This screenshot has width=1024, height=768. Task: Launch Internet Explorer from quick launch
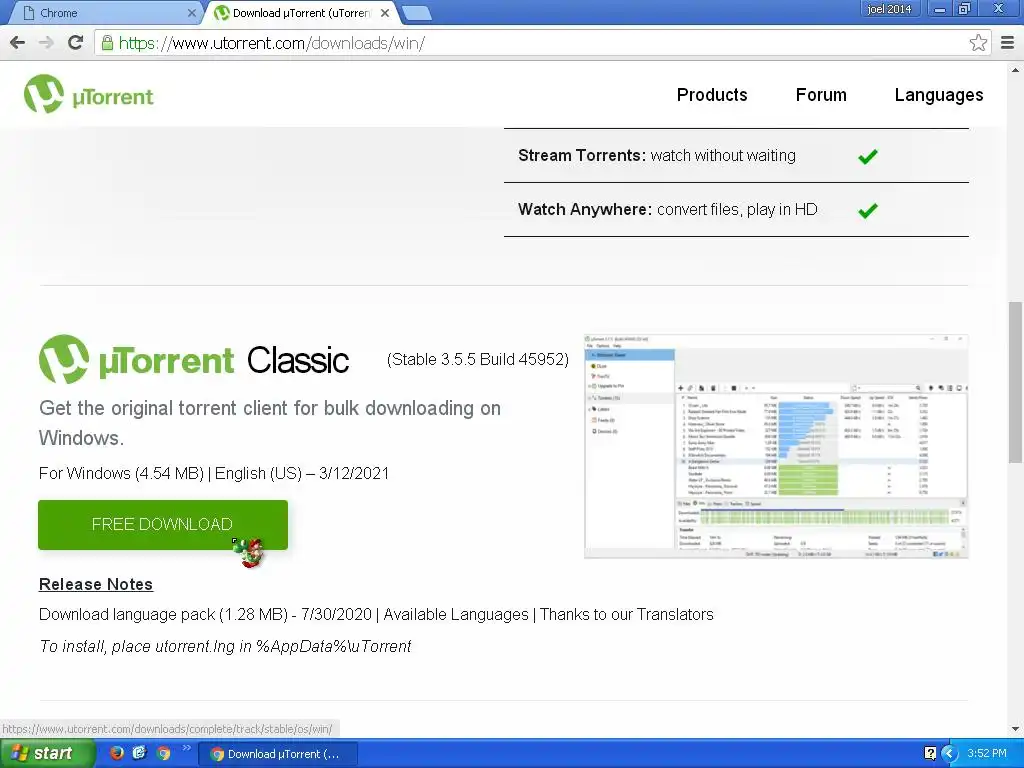(140, 753)
